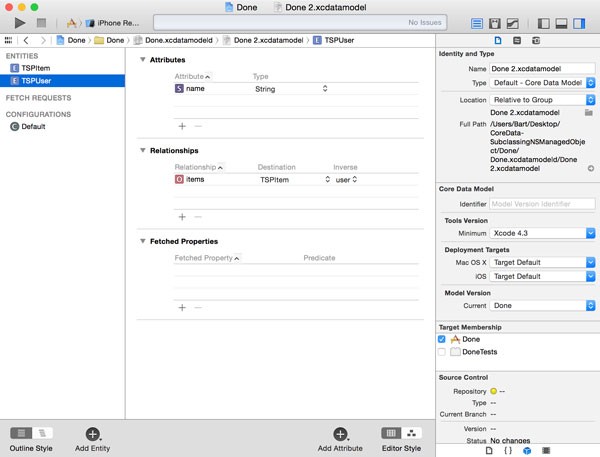Stop the running build
The width and height of the screenshot is (600, 457).
tap(41, 23)
